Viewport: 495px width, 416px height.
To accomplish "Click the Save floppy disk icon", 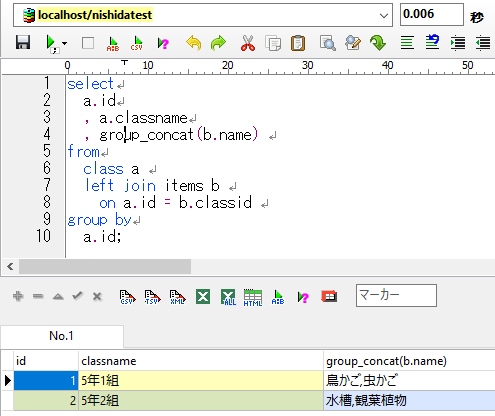I will pos(23,43).
